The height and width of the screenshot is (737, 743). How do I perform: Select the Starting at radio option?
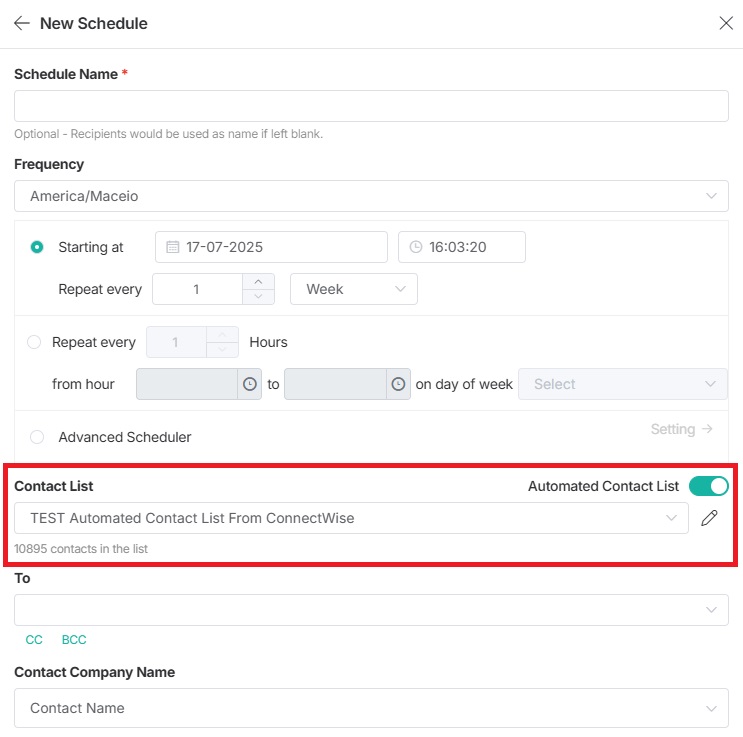[x=37, y=247]
